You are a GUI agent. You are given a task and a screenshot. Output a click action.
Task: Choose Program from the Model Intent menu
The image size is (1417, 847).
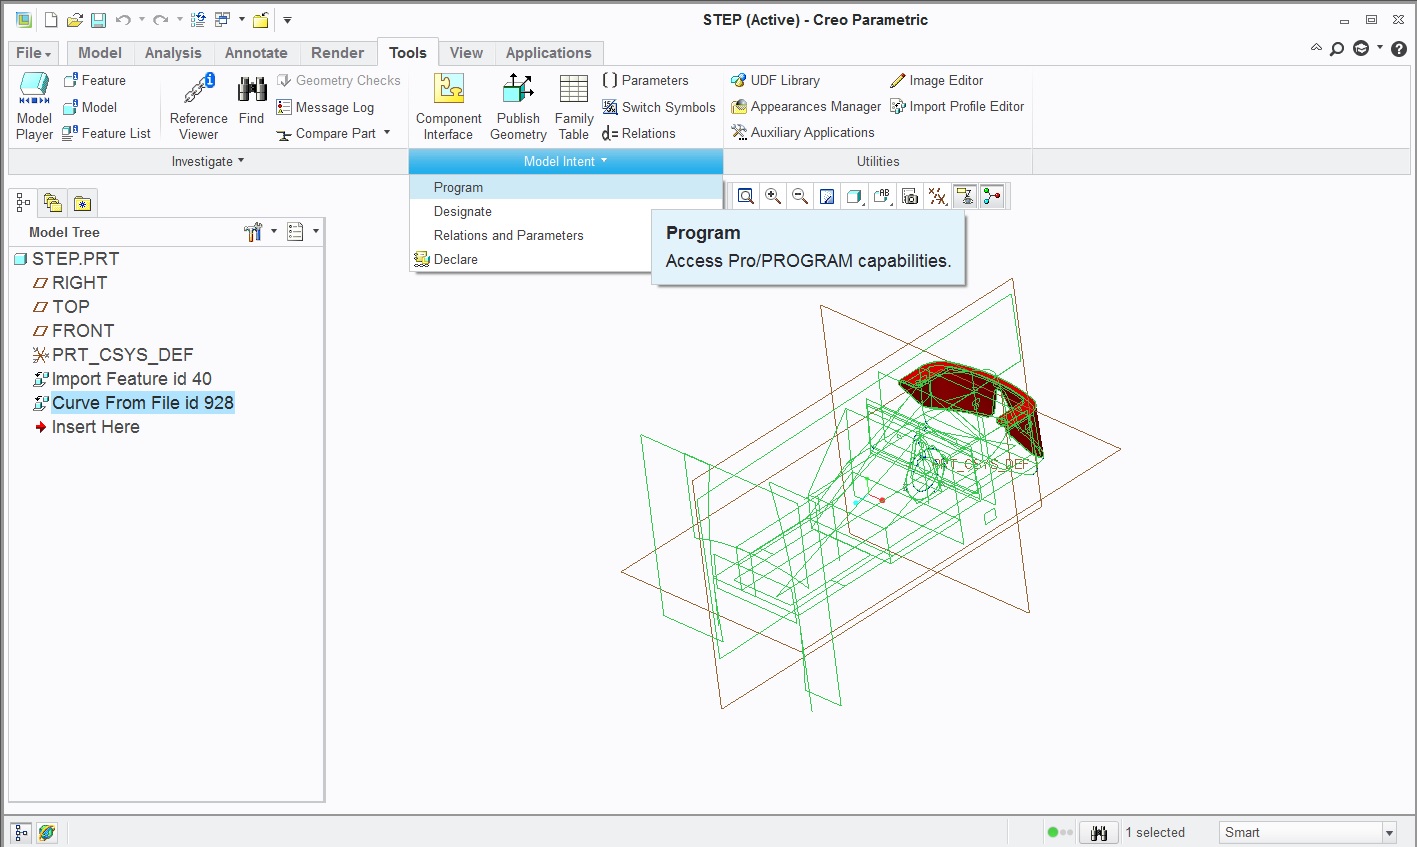pyautogui.click(x=566, y=187)
